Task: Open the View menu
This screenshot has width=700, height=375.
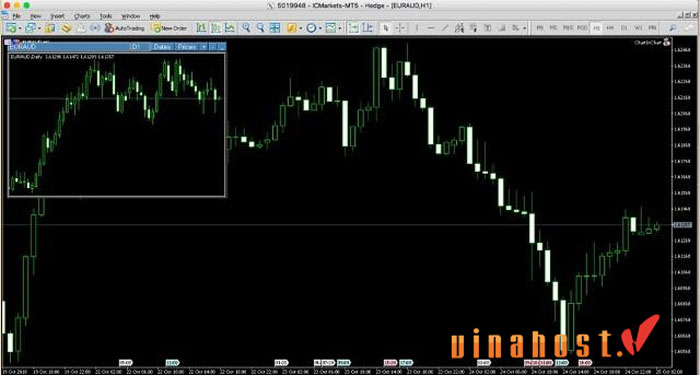Action: (36, 16)
